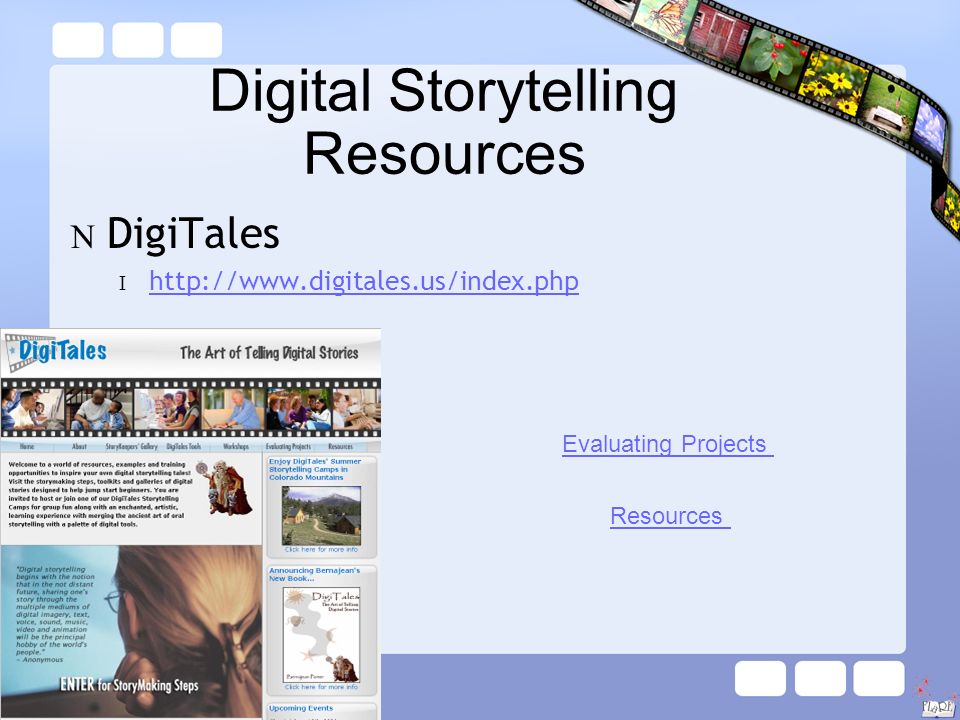Click 'Click here for more info' under book cover

321,687
